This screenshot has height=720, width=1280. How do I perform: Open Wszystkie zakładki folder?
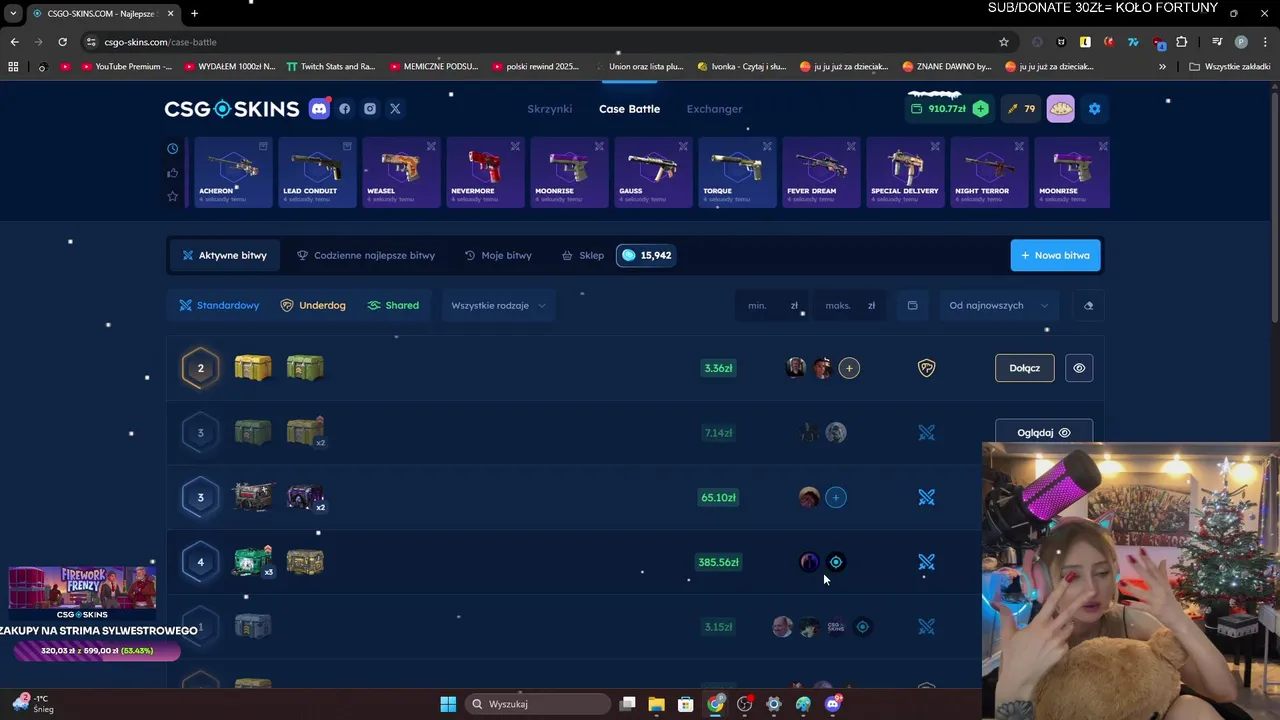click(1230, 67)
